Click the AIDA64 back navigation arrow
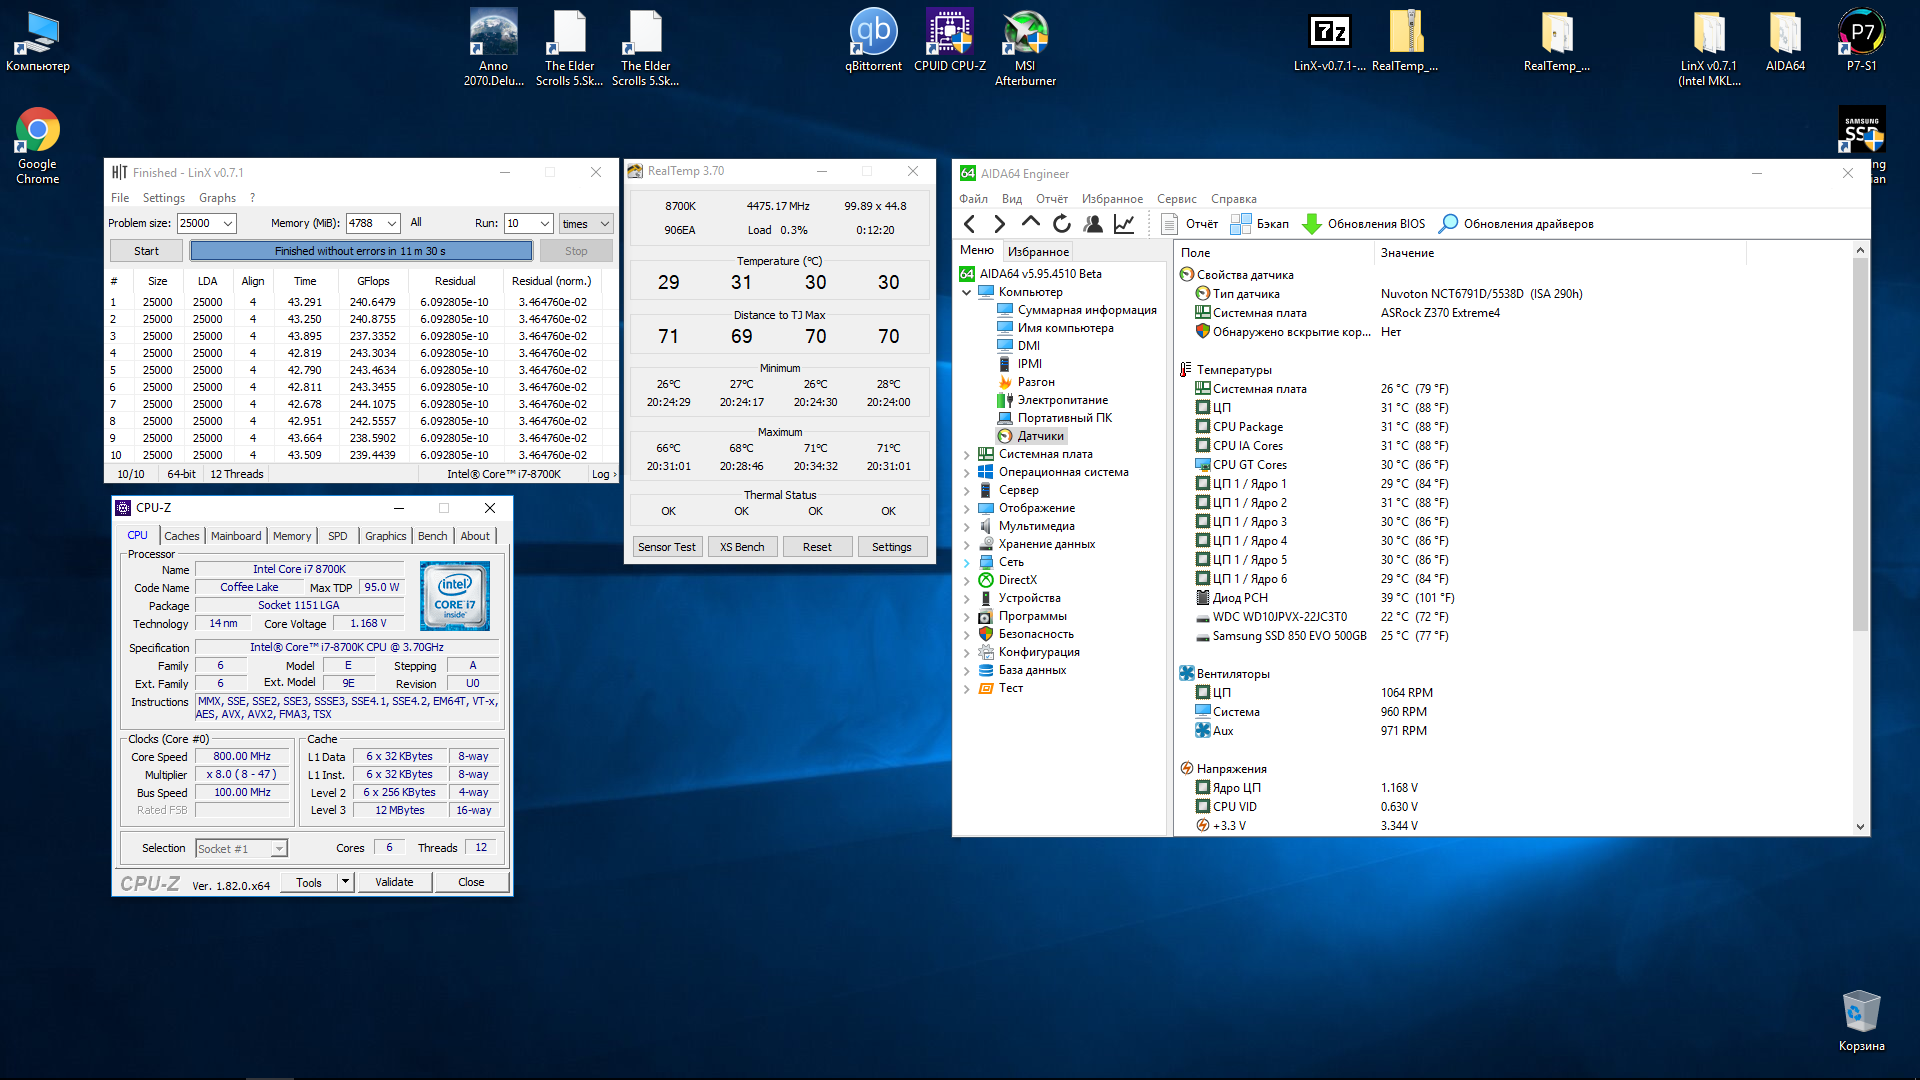Viewport: 1920px width, 1080px height. click(x=969, y=224)
